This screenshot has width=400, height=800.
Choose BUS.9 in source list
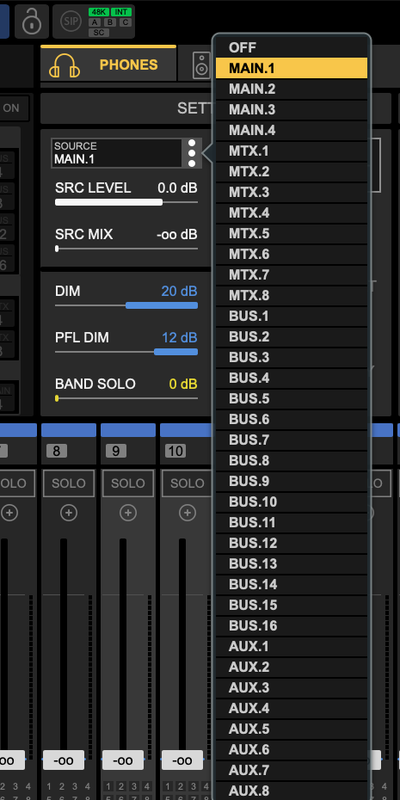291,481
